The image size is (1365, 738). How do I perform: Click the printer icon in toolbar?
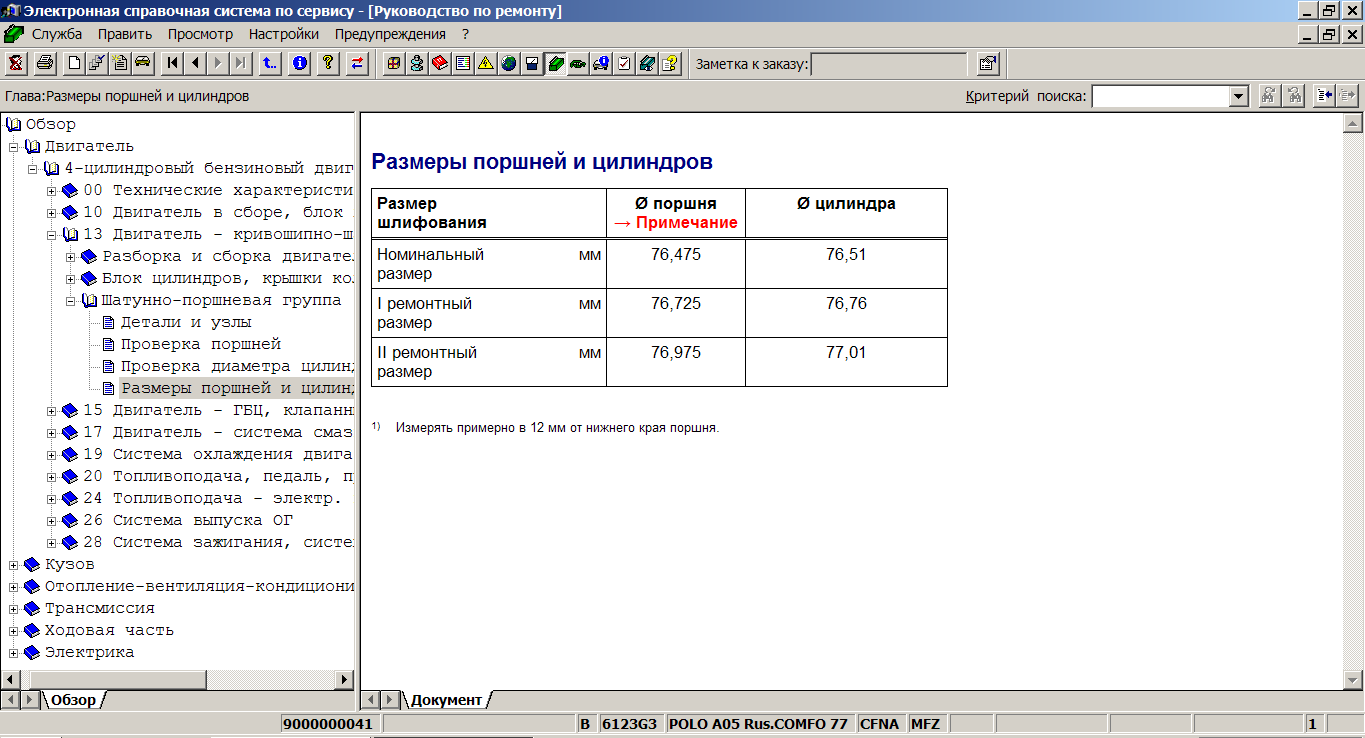44,64
